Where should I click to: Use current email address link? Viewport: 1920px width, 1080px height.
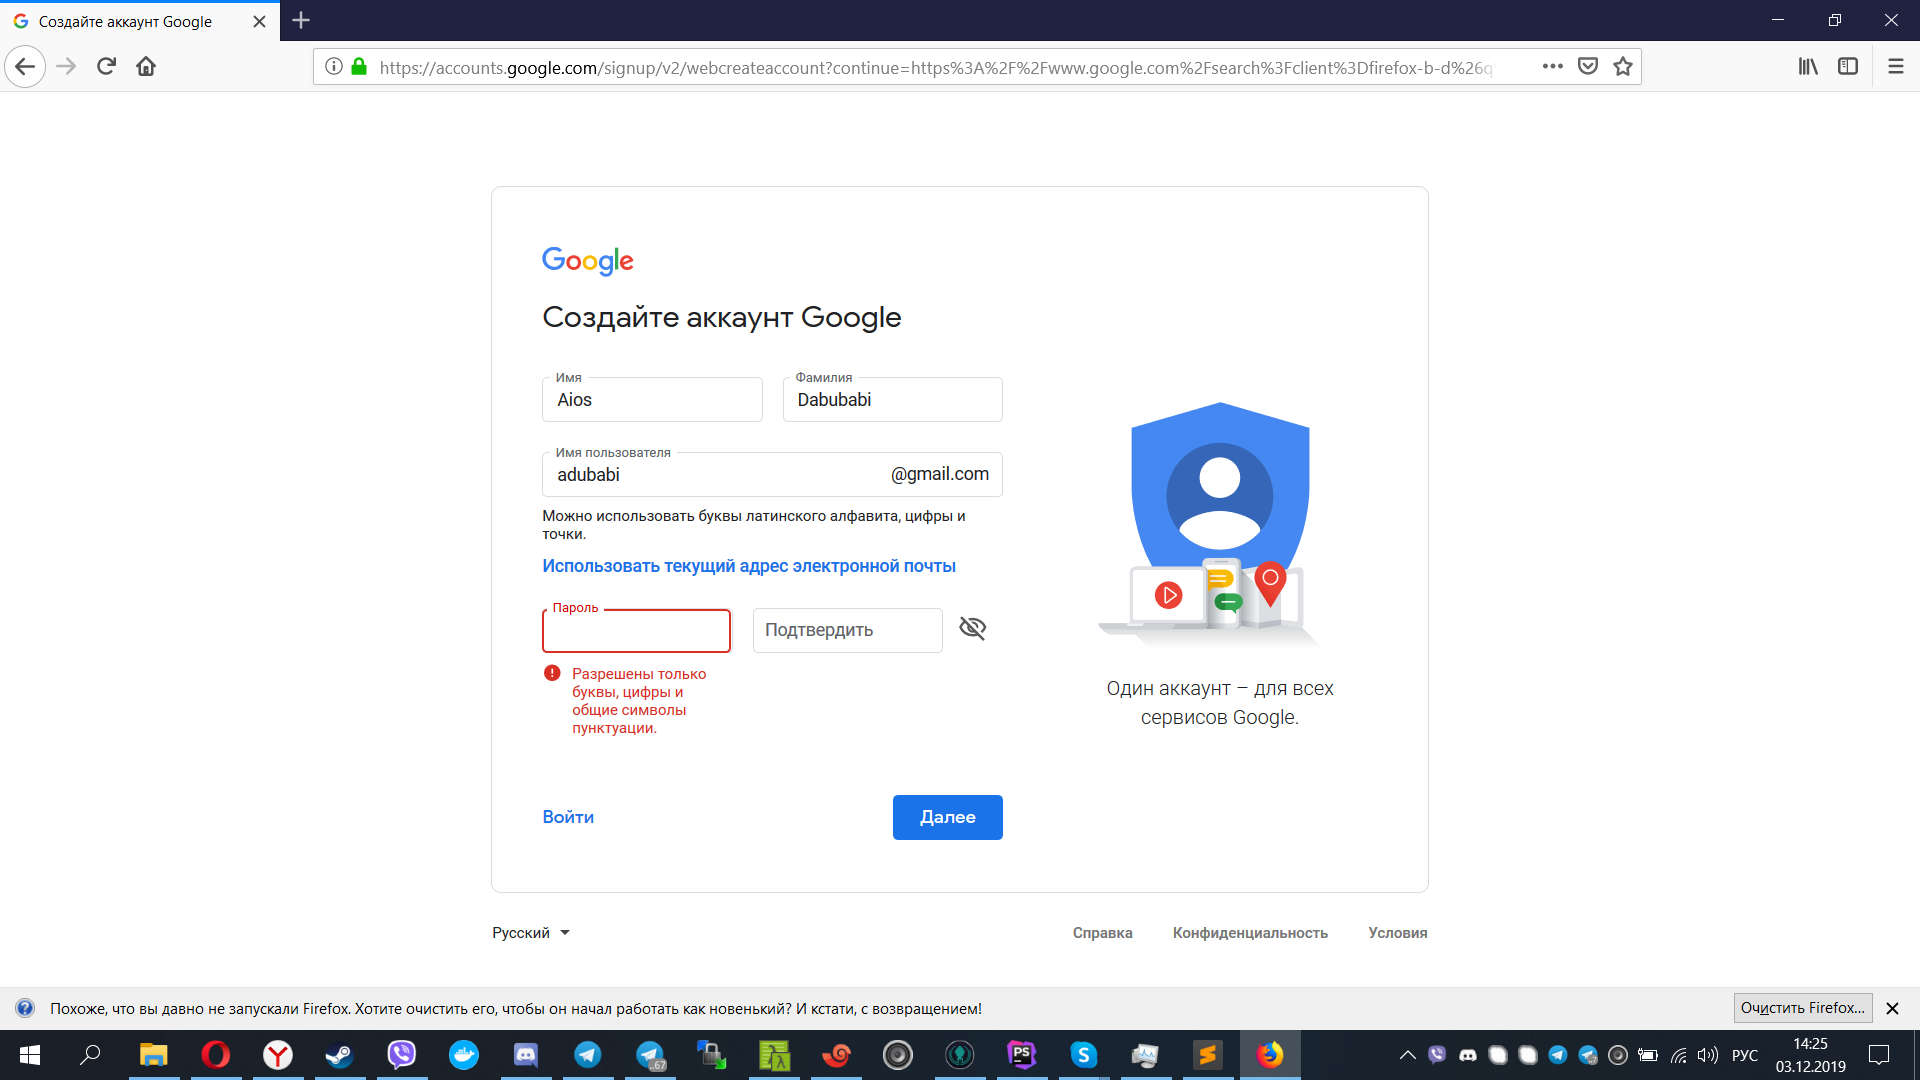click(x=749, y=566)
